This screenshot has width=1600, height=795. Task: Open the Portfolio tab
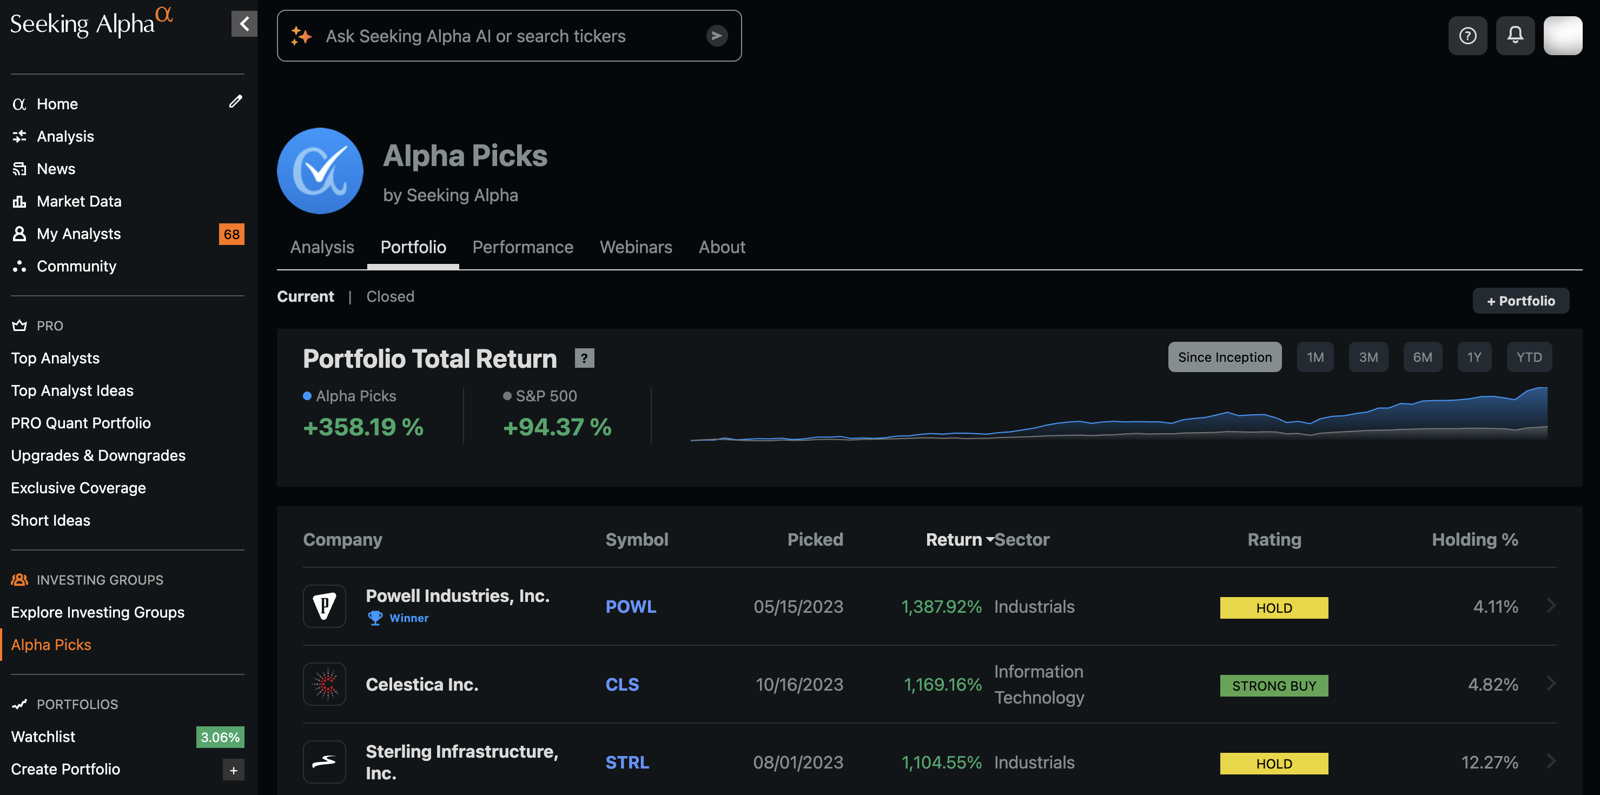click(x=413, y=247)
